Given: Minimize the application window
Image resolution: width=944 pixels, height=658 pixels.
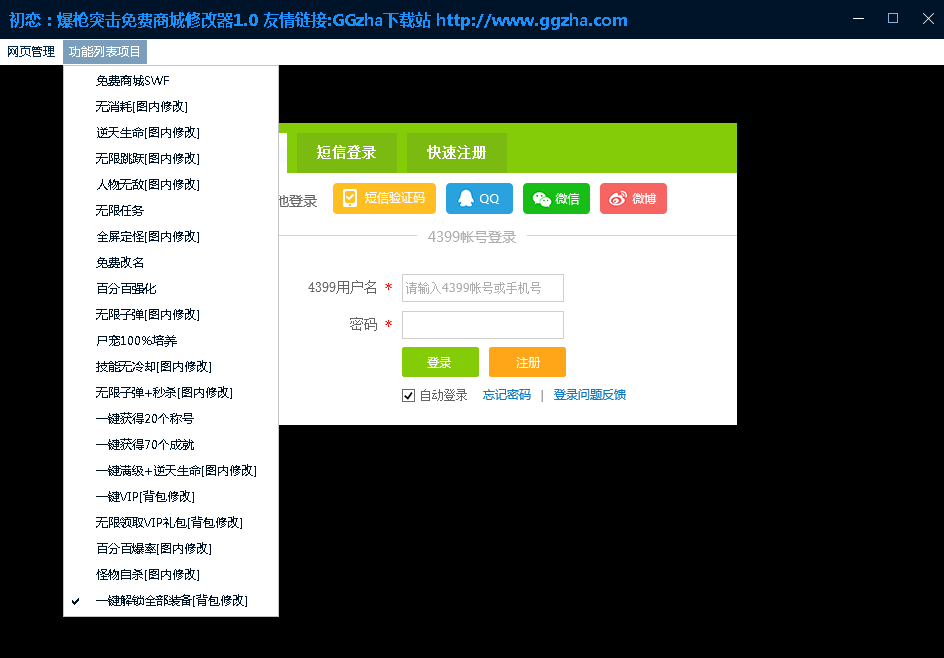Looking at the screenshot, I should pos(859,19).
